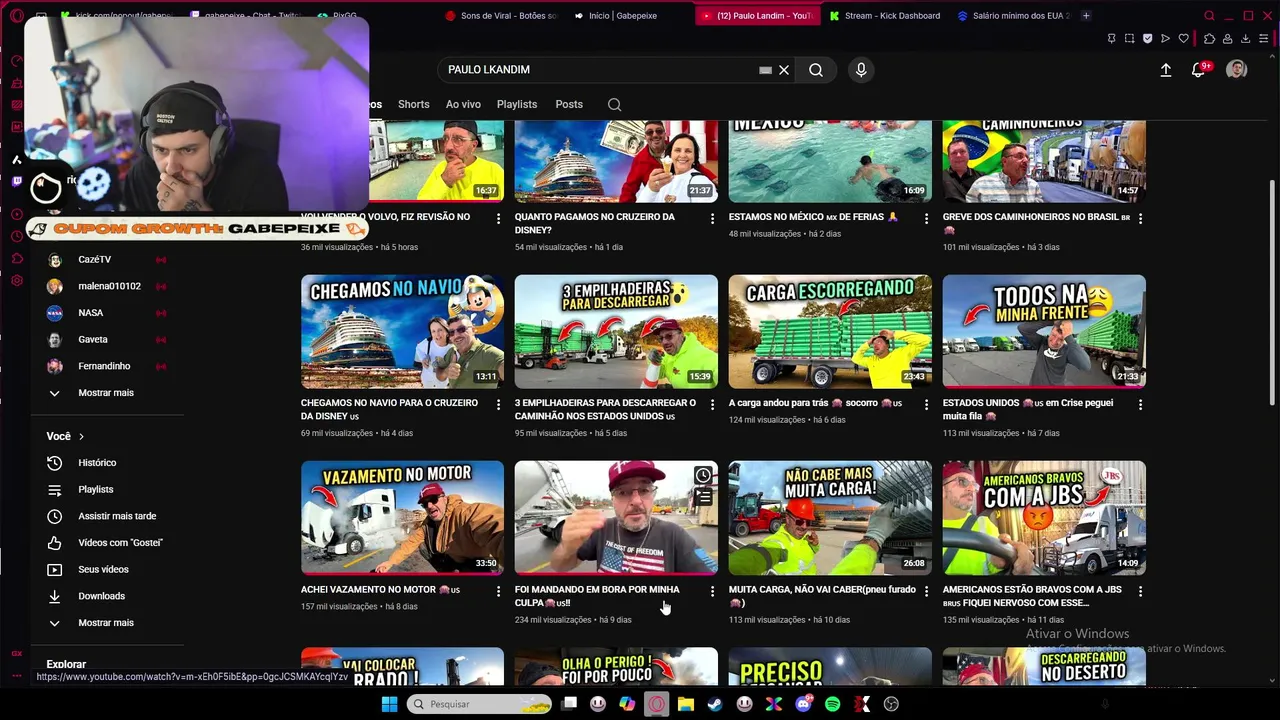Click the Windows taskbar Pesquisar search box
Screen dimensions: 1280x720
pyautogui.click(x=479, y=704)
